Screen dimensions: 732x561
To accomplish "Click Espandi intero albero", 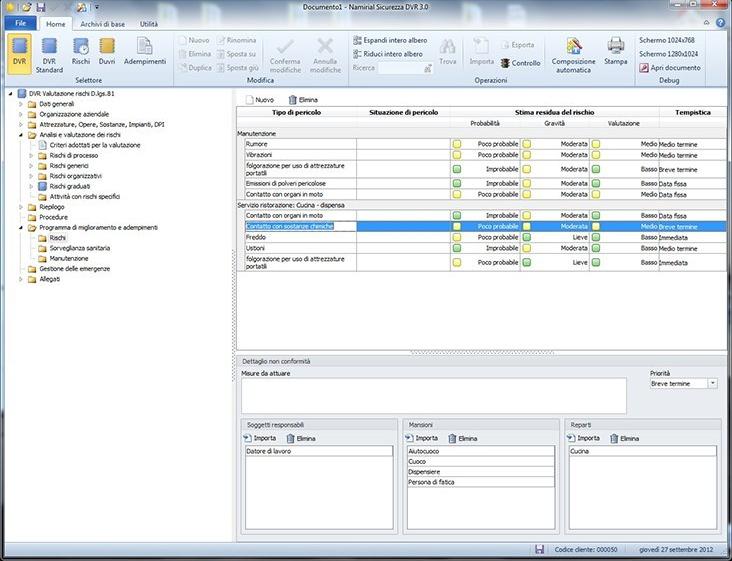I will coord(392,40).
